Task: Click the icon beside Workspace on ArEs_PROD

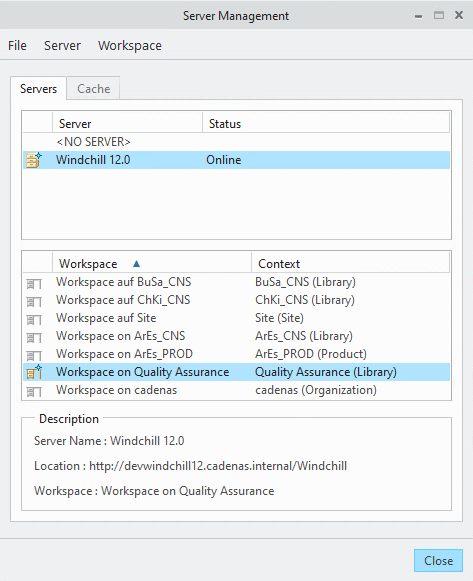Action: click(34, 356)
